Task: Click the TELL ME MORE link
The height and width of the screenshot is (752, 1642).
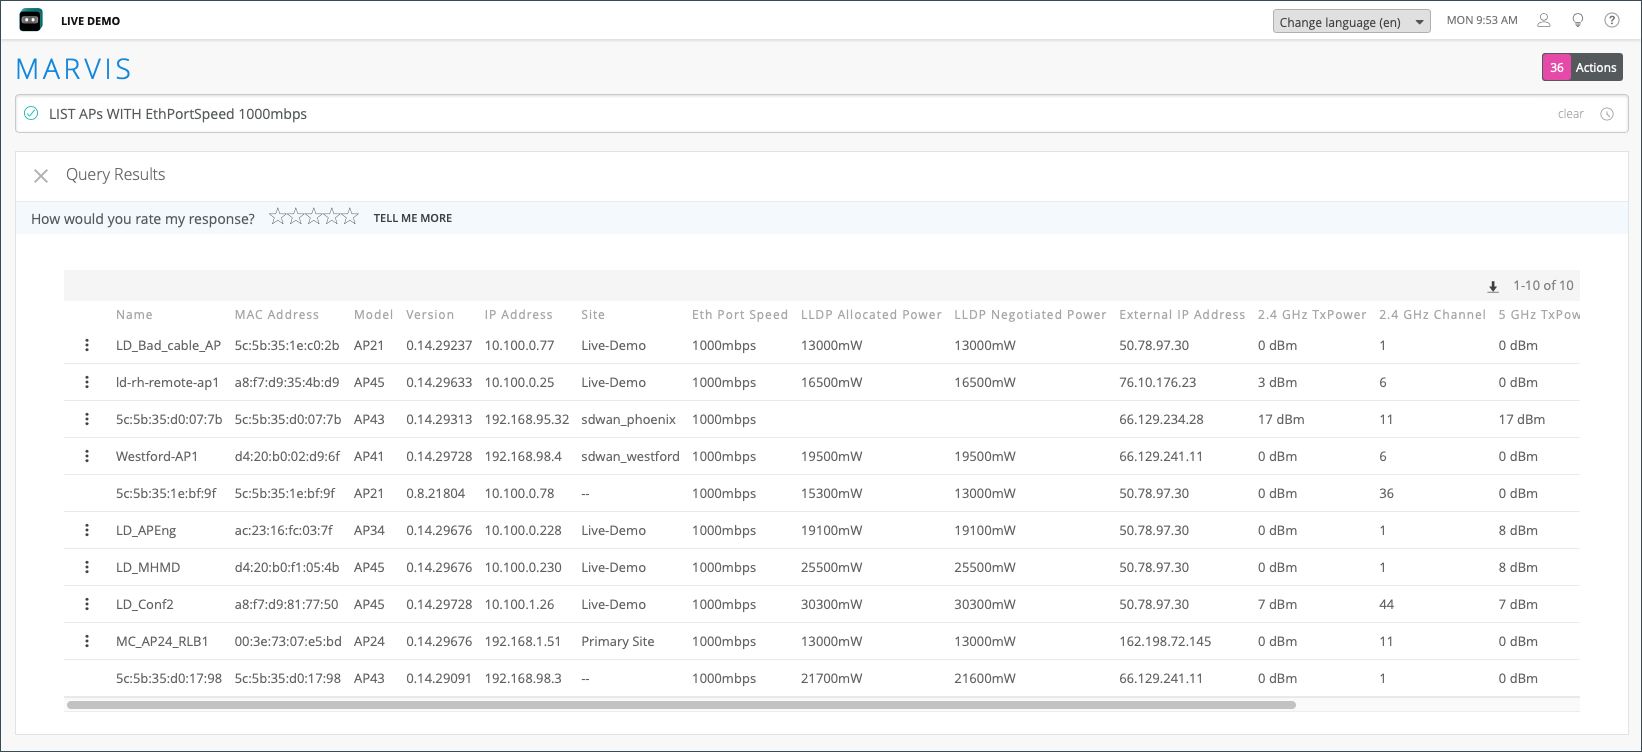Action: click(413, 218)
